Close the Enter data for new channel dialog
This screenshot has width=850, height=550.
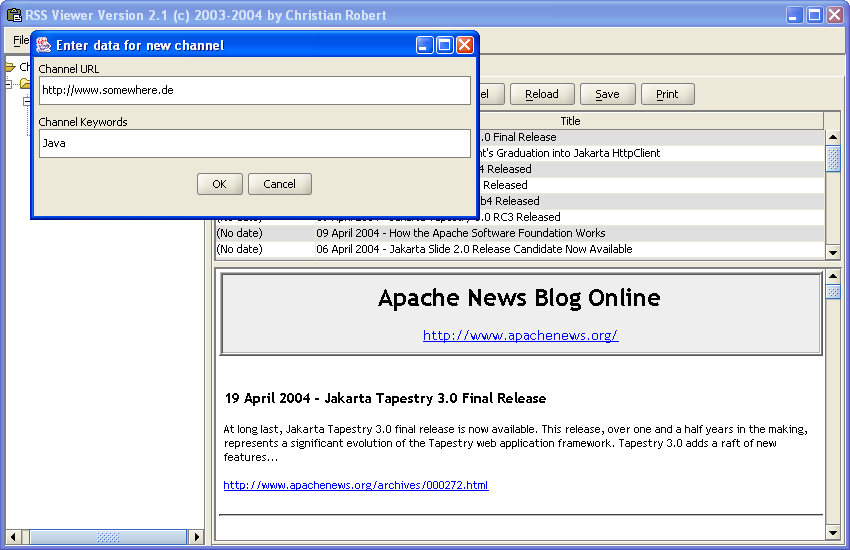(x=465, y=45)
